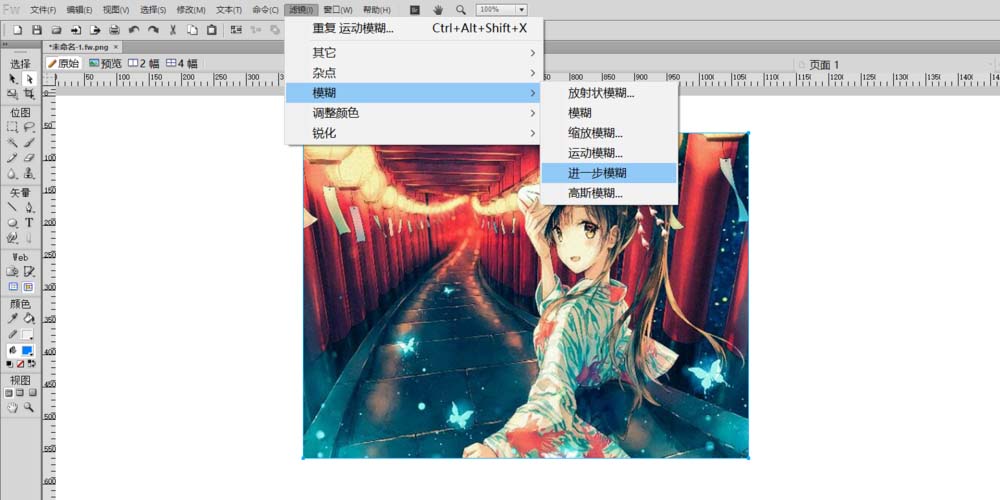Click the Copy icon in toolbar
Screen dimensions: 1000x500
(x=192, y=30)
